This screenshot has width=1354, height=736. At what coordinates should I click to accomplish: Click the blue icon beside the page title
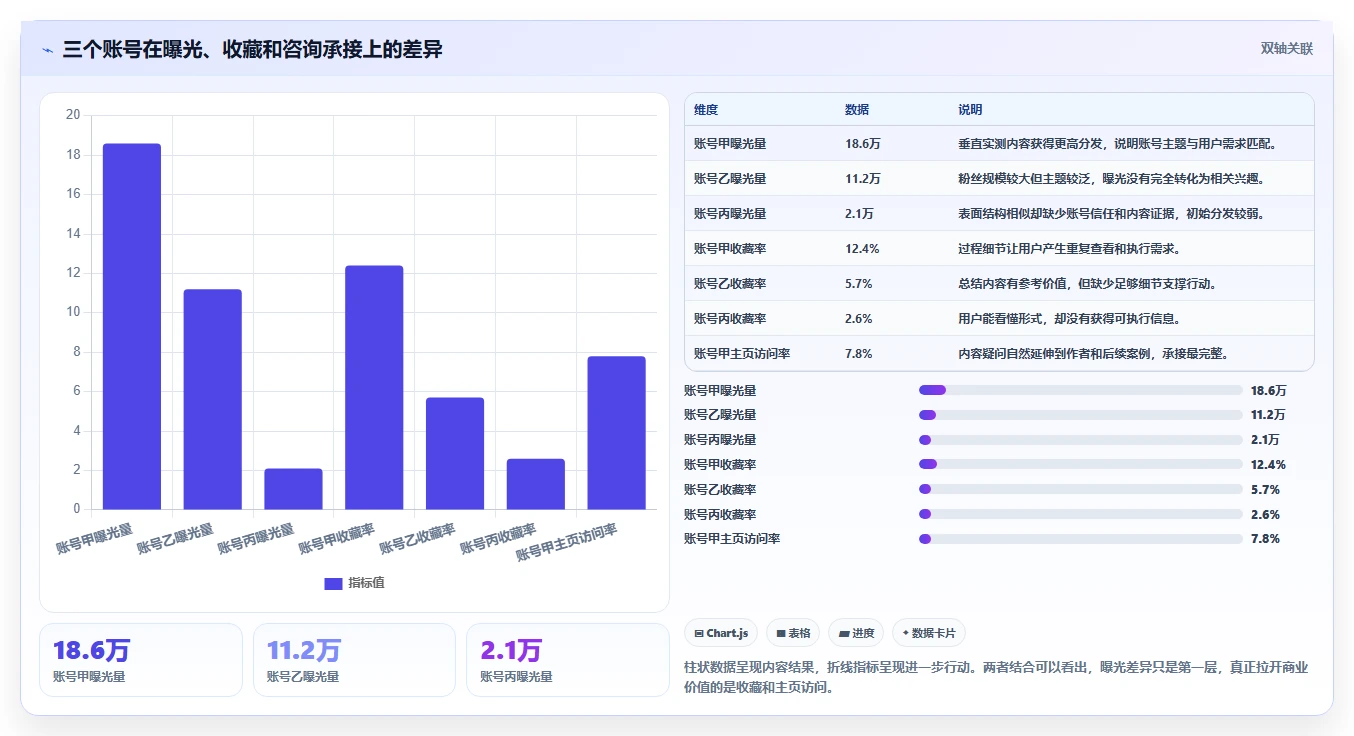(x=47, y=50)
